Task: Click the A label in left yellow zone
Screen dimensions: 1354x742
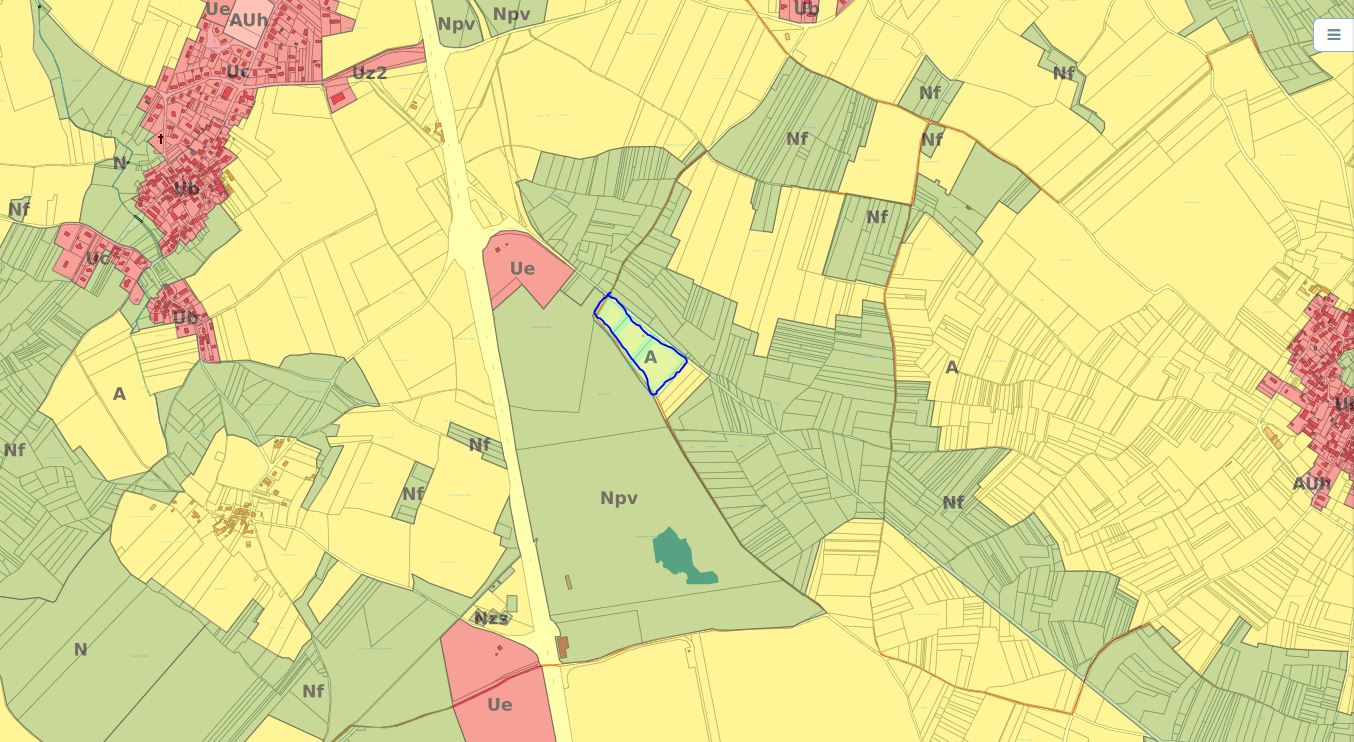Action: (119, 394)
